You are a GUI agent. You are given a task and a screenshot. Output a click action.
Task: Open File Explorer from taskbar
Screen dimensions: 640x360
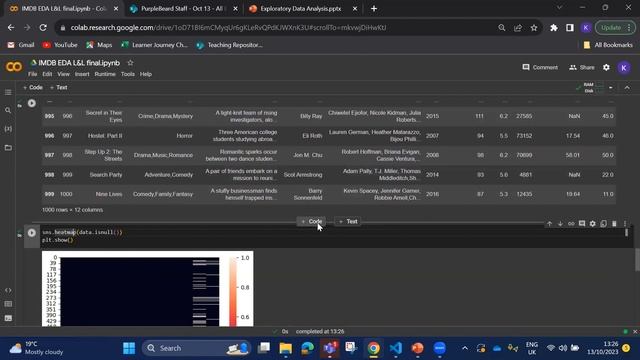click(x=286, y=348)
